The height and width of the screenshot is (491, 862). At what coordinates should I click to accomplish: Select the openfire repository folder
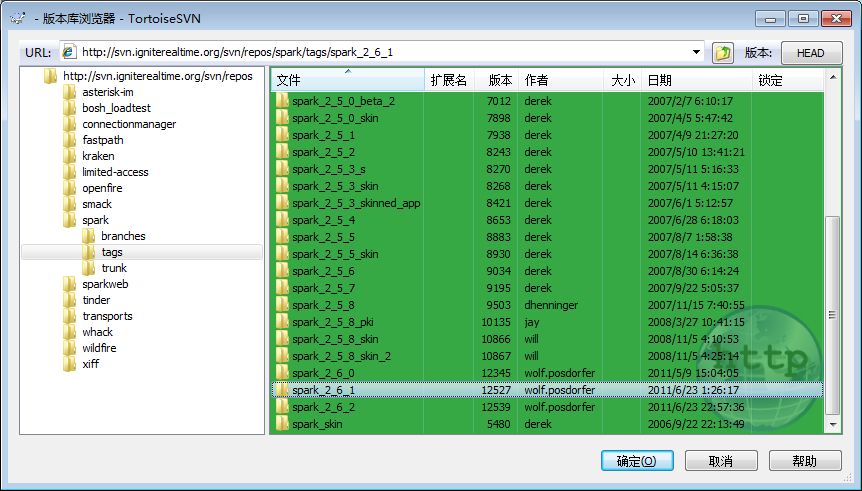[102, 188]
